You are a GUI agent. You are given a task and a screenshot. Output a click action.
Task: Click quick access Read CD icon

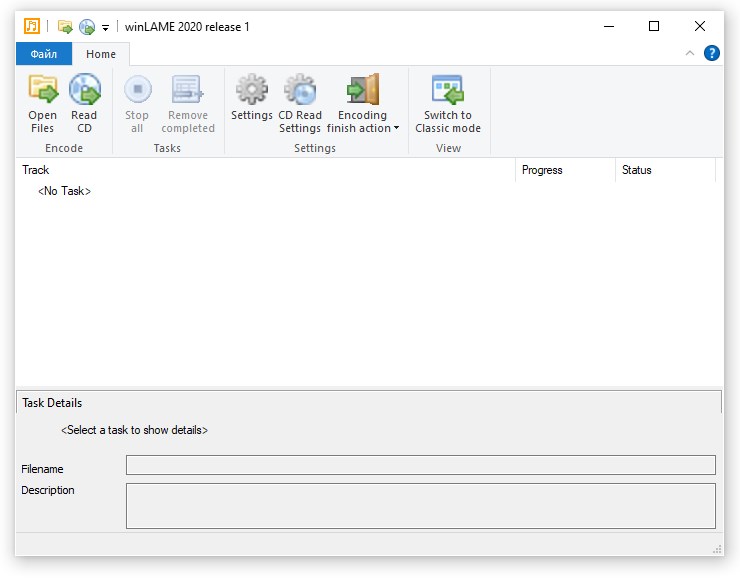pos(87,26)
